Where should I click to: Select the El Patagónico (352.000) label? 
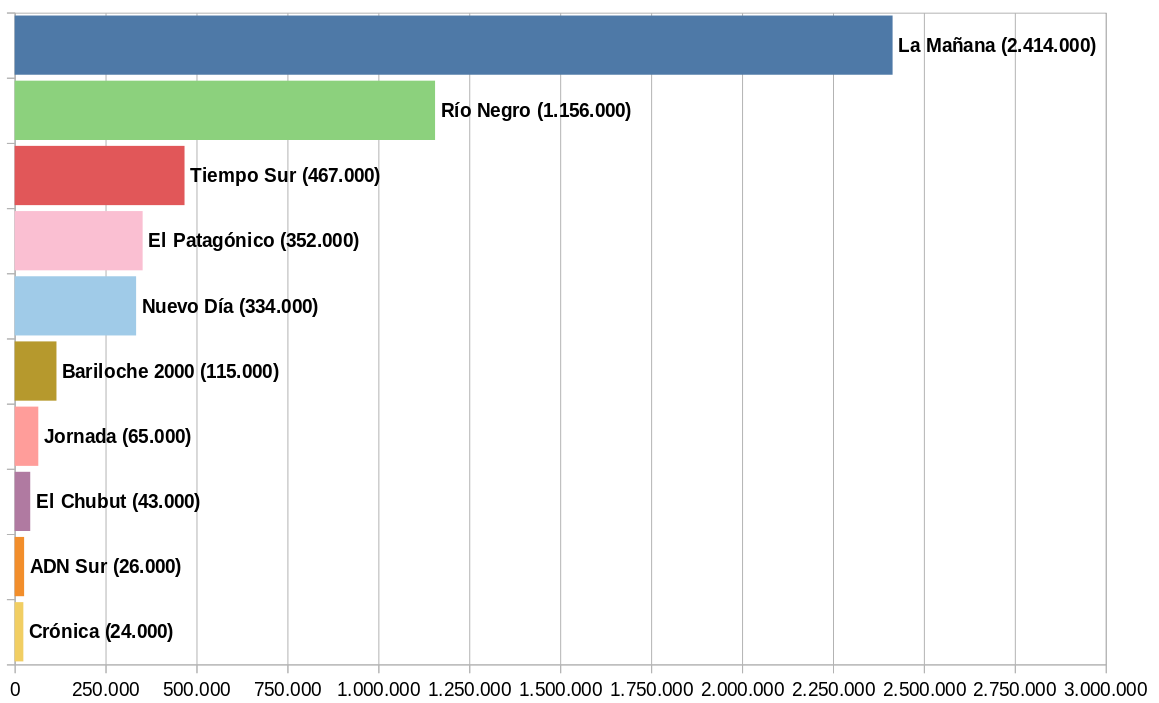253,240
